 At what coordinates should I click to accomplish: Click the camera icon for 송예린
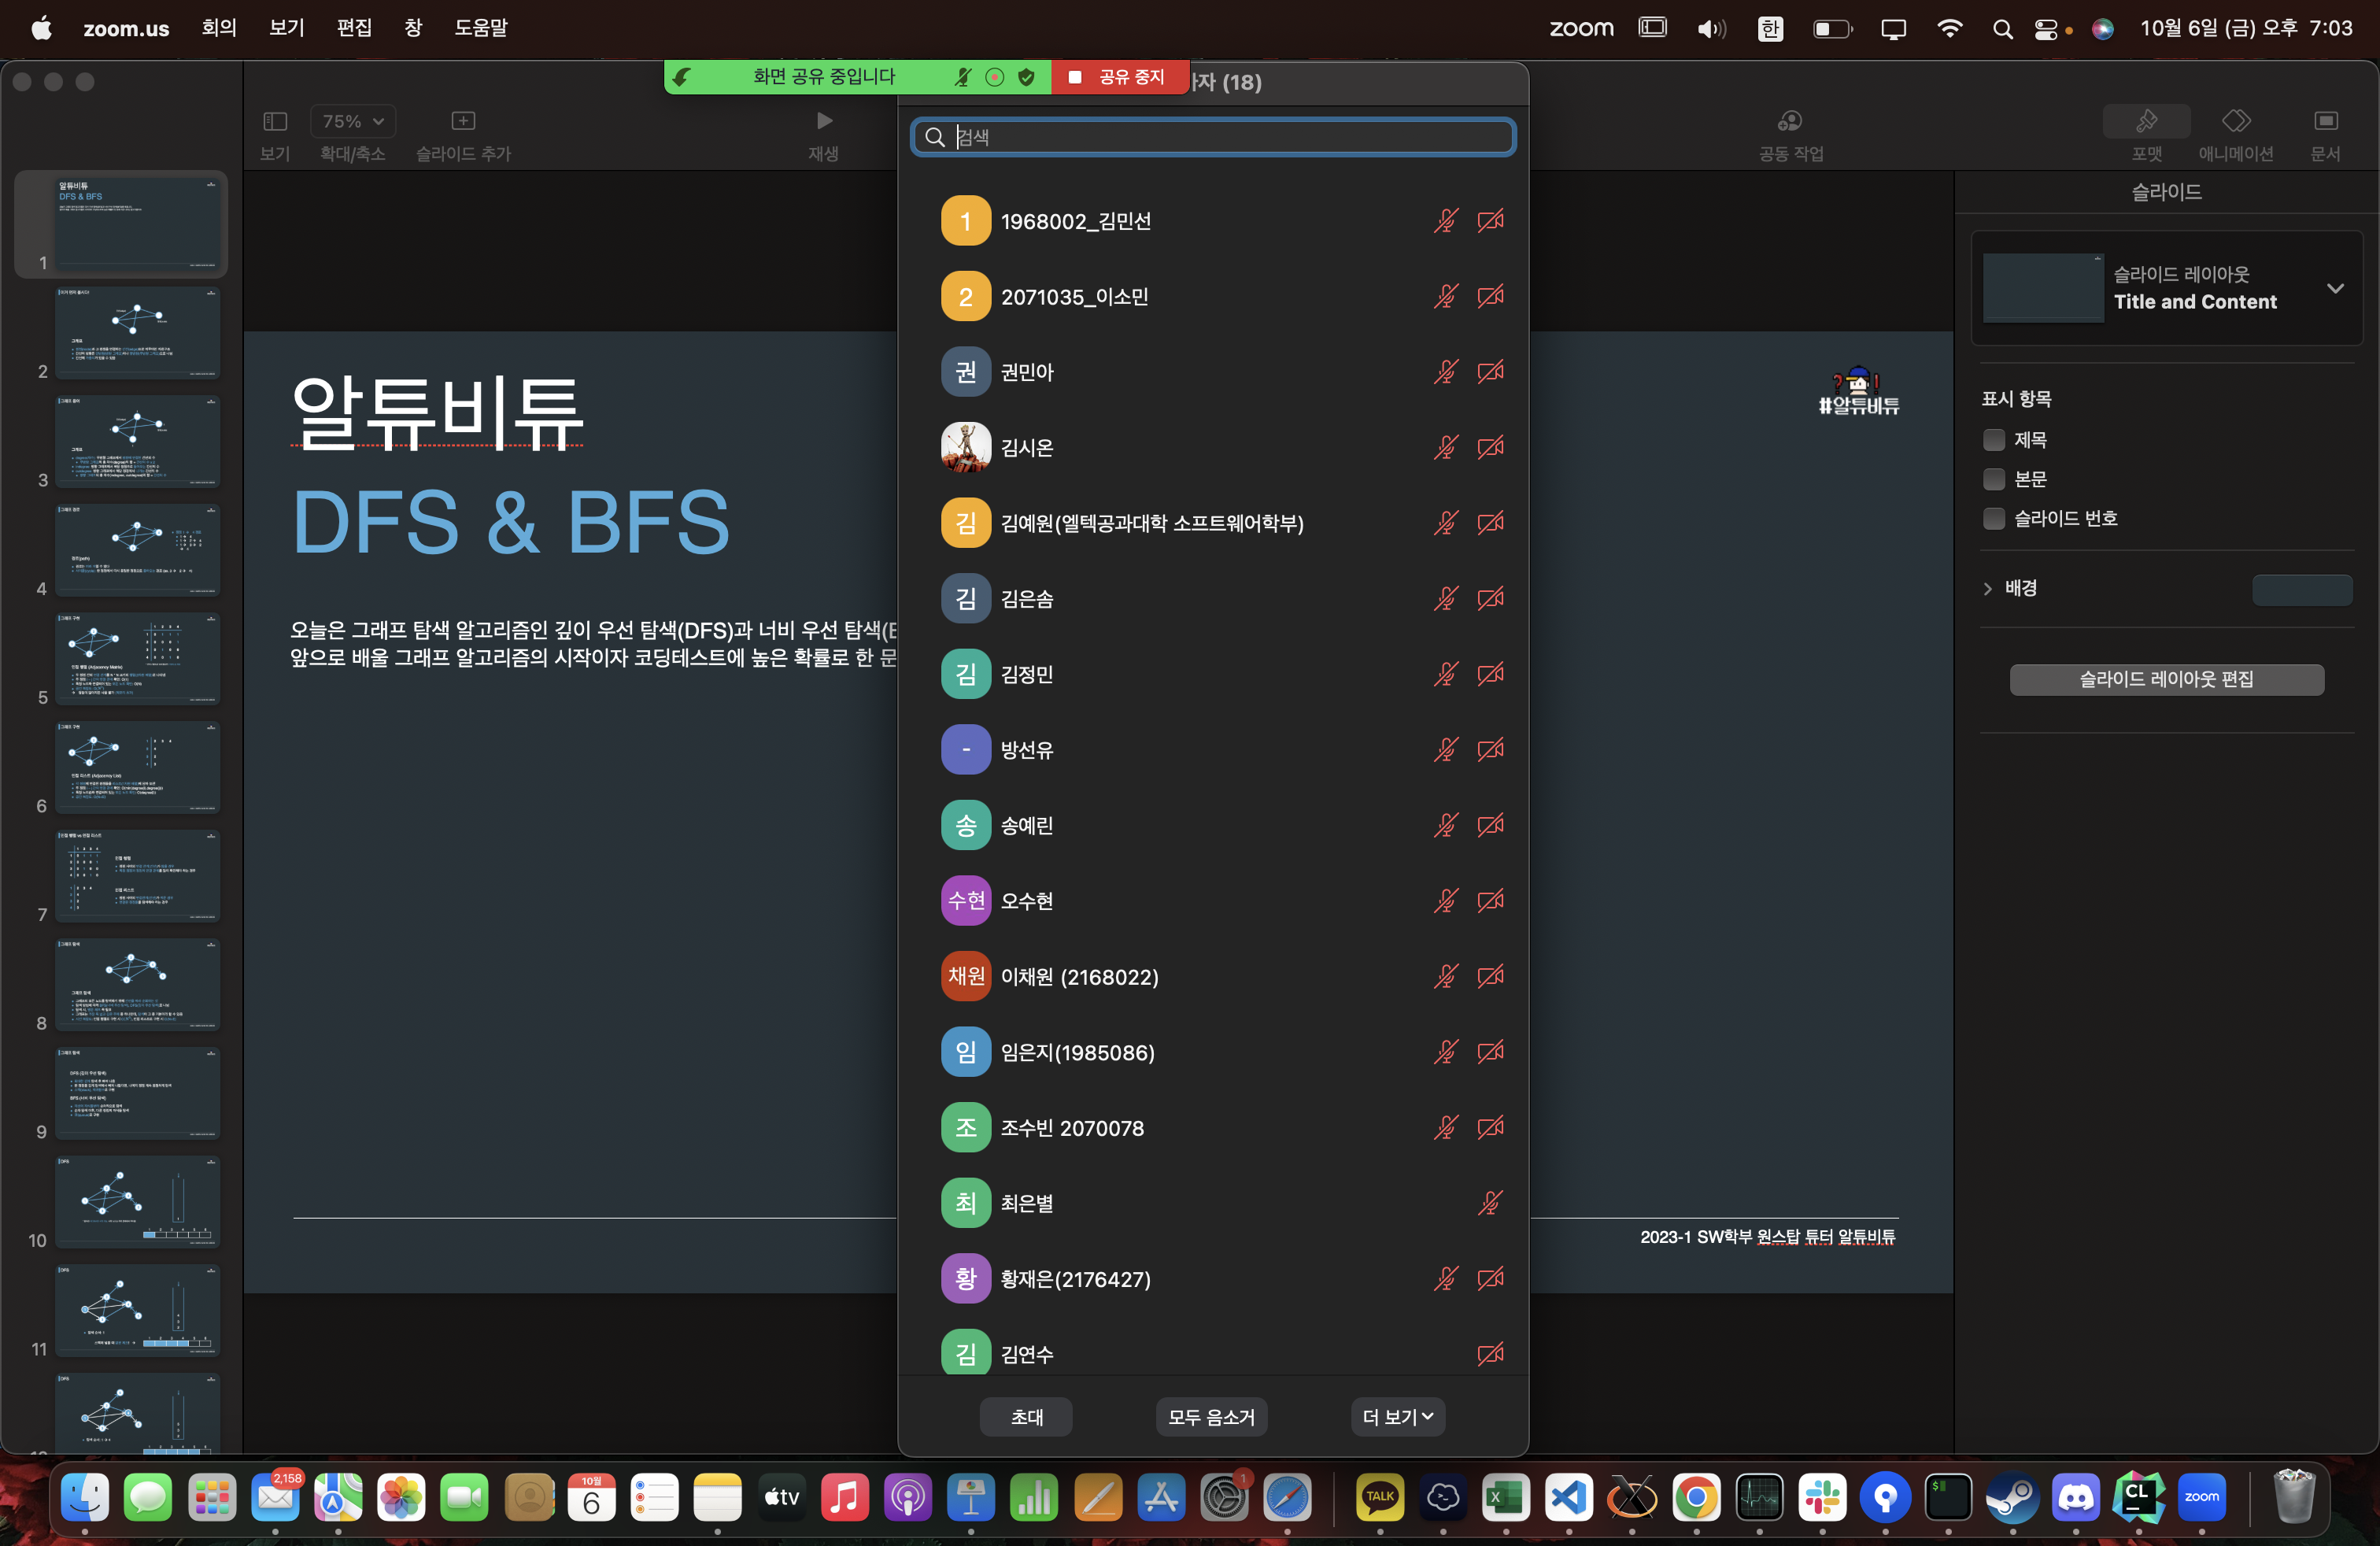point(1490,825)
